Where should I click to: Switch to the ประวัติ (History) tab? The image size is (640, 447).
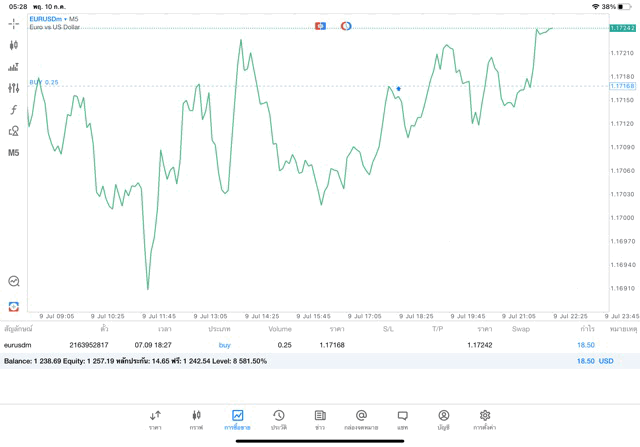278,419
